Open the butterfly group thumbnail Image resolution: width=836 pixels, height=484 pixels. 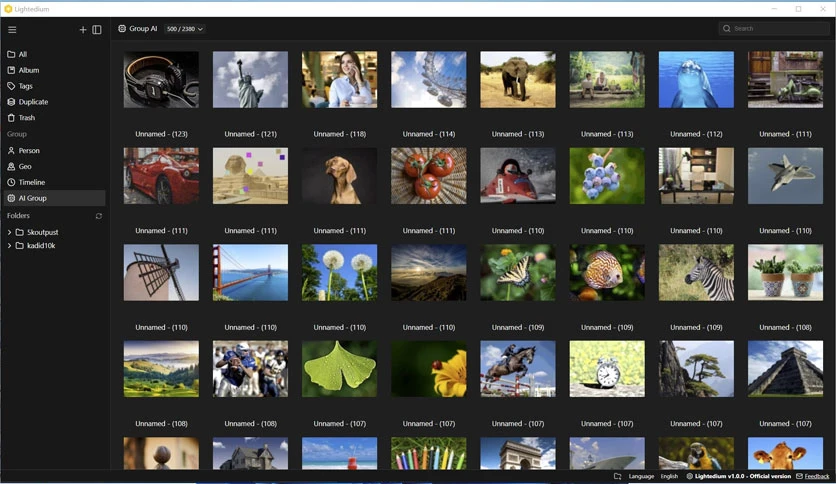pyautogui.click(x=518, y=272)
